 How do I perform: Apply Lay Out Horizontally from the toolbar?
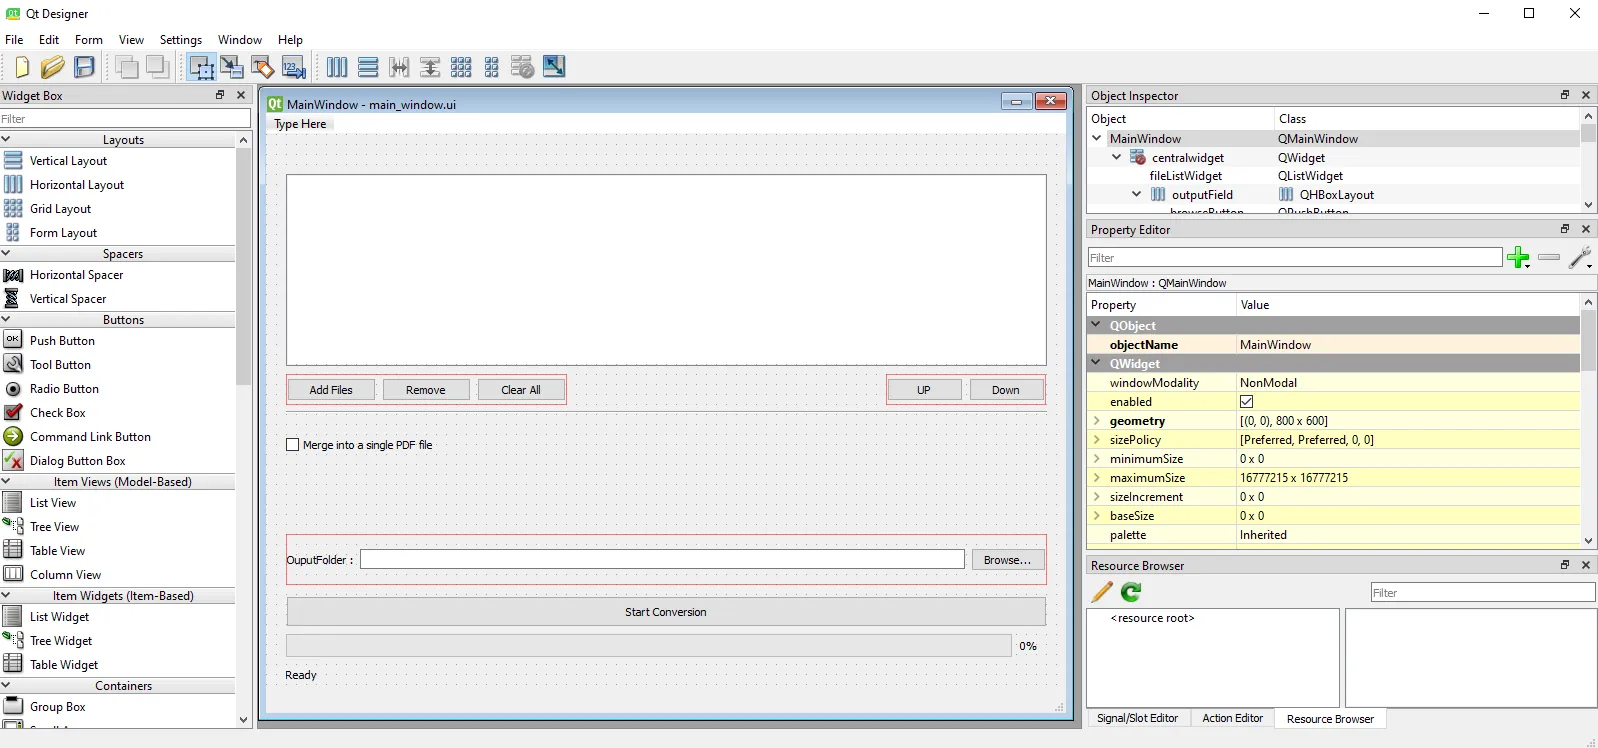(x=337, y=67)
